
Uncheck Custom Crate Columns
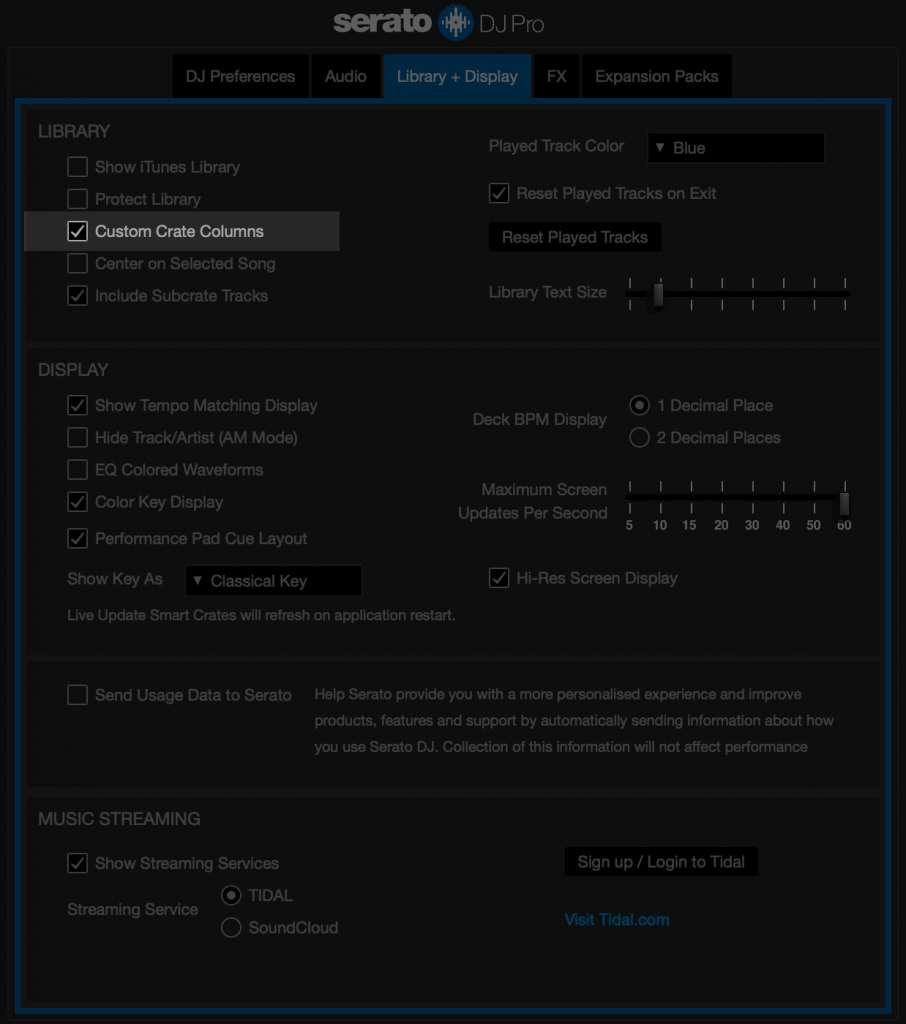(77, 231)
